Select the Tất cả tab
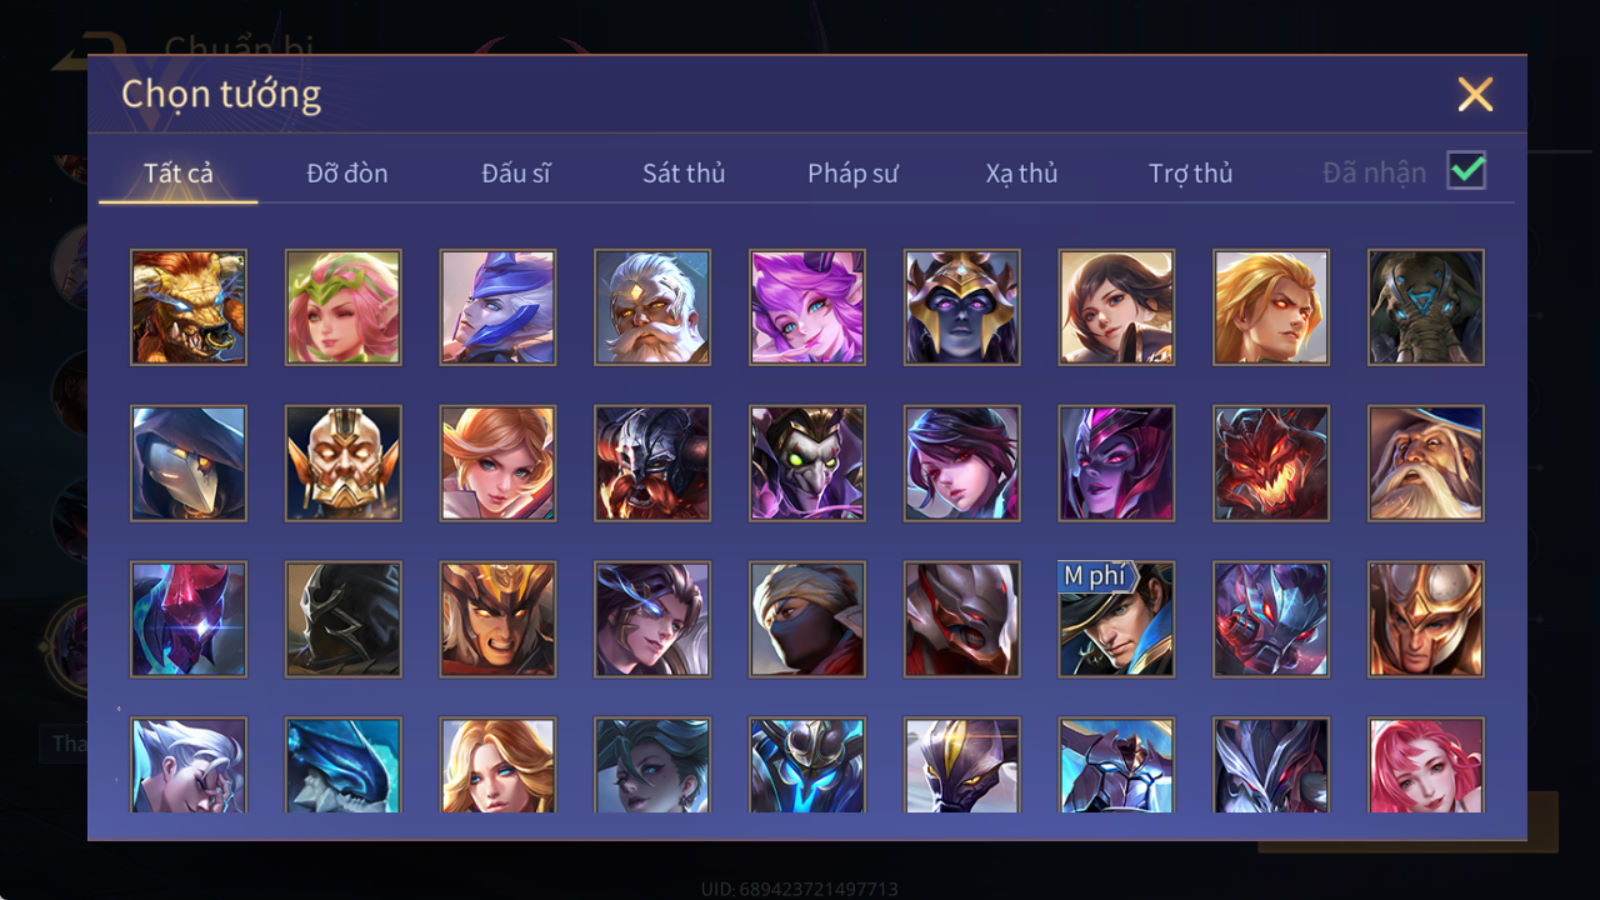 coord(178,173)
